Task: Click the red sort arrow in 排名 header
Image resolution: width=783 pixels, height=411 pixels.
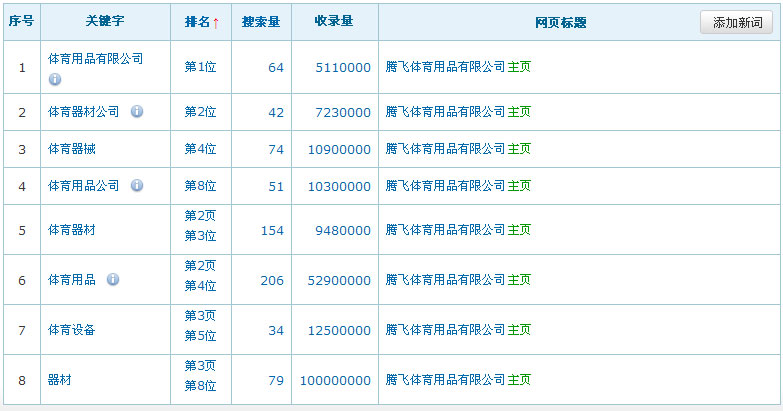Action: click(x=215, y=22)
